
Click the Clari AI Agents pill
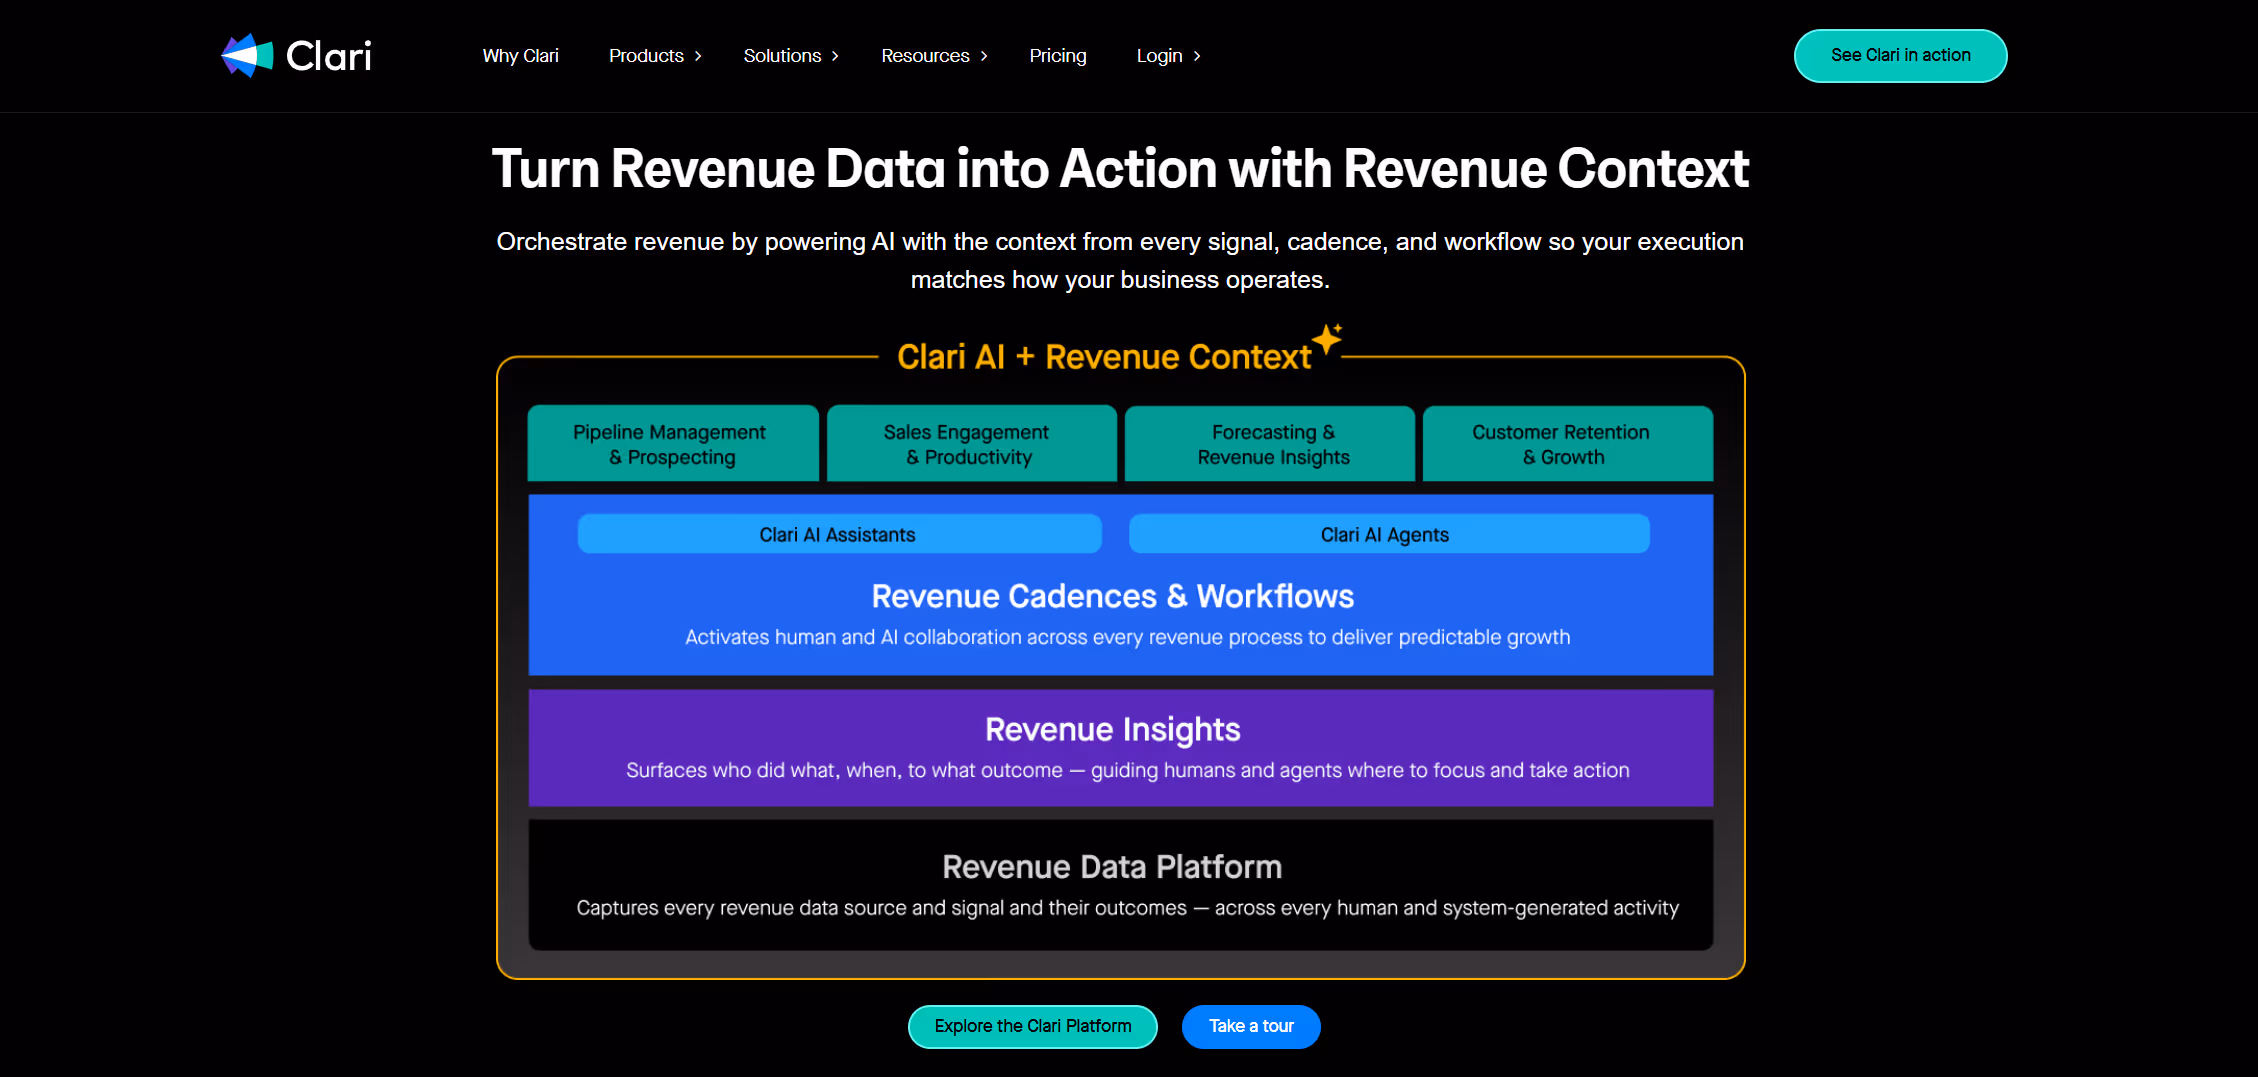1386,534
